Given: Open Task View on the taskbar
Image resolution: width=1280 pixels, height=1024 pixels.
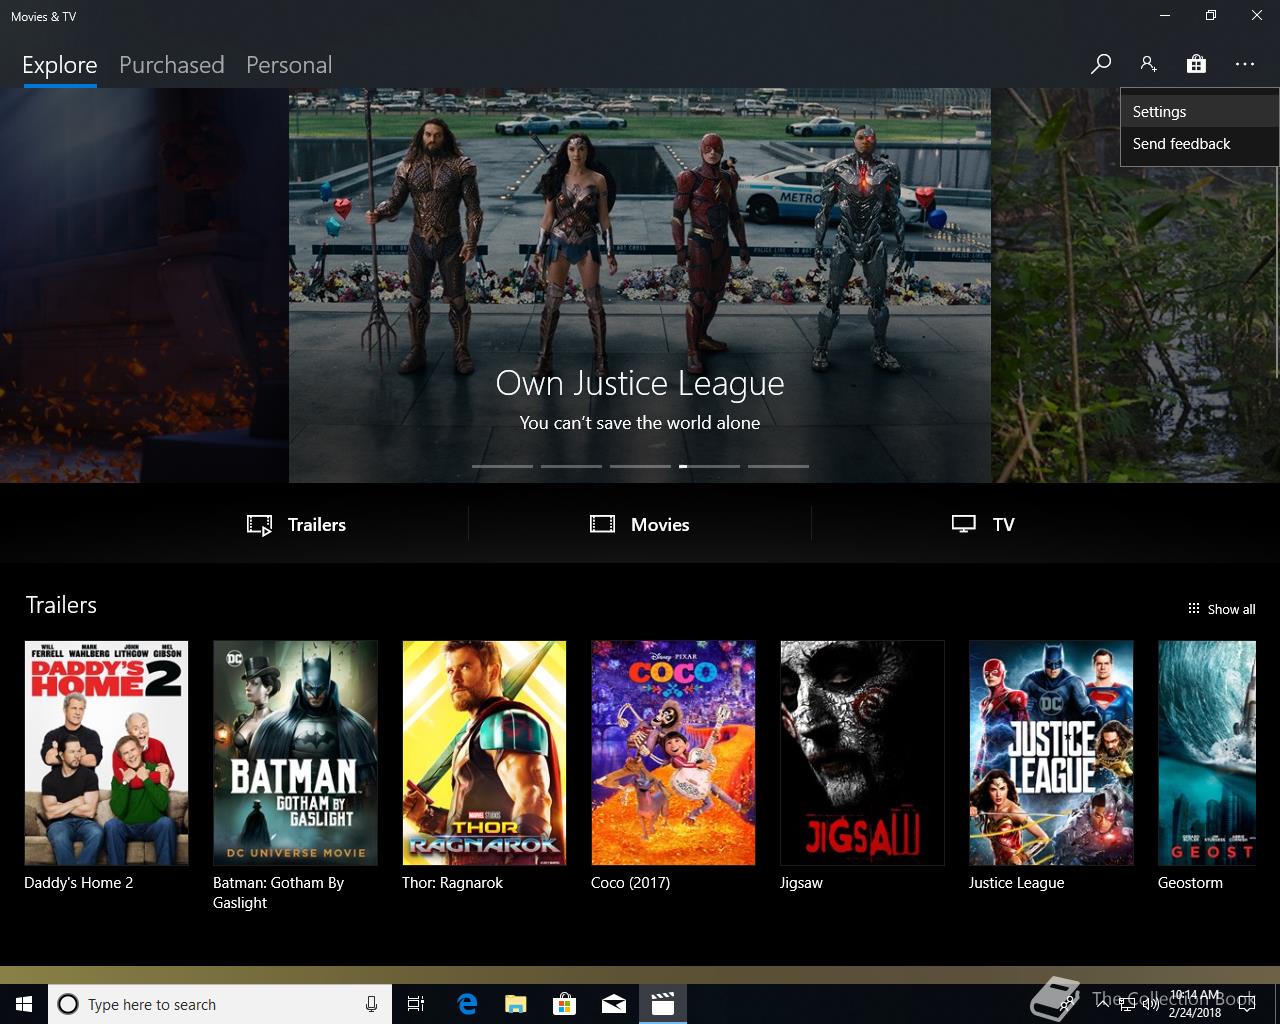Looking at the screenshot, I should point(416,1004).
